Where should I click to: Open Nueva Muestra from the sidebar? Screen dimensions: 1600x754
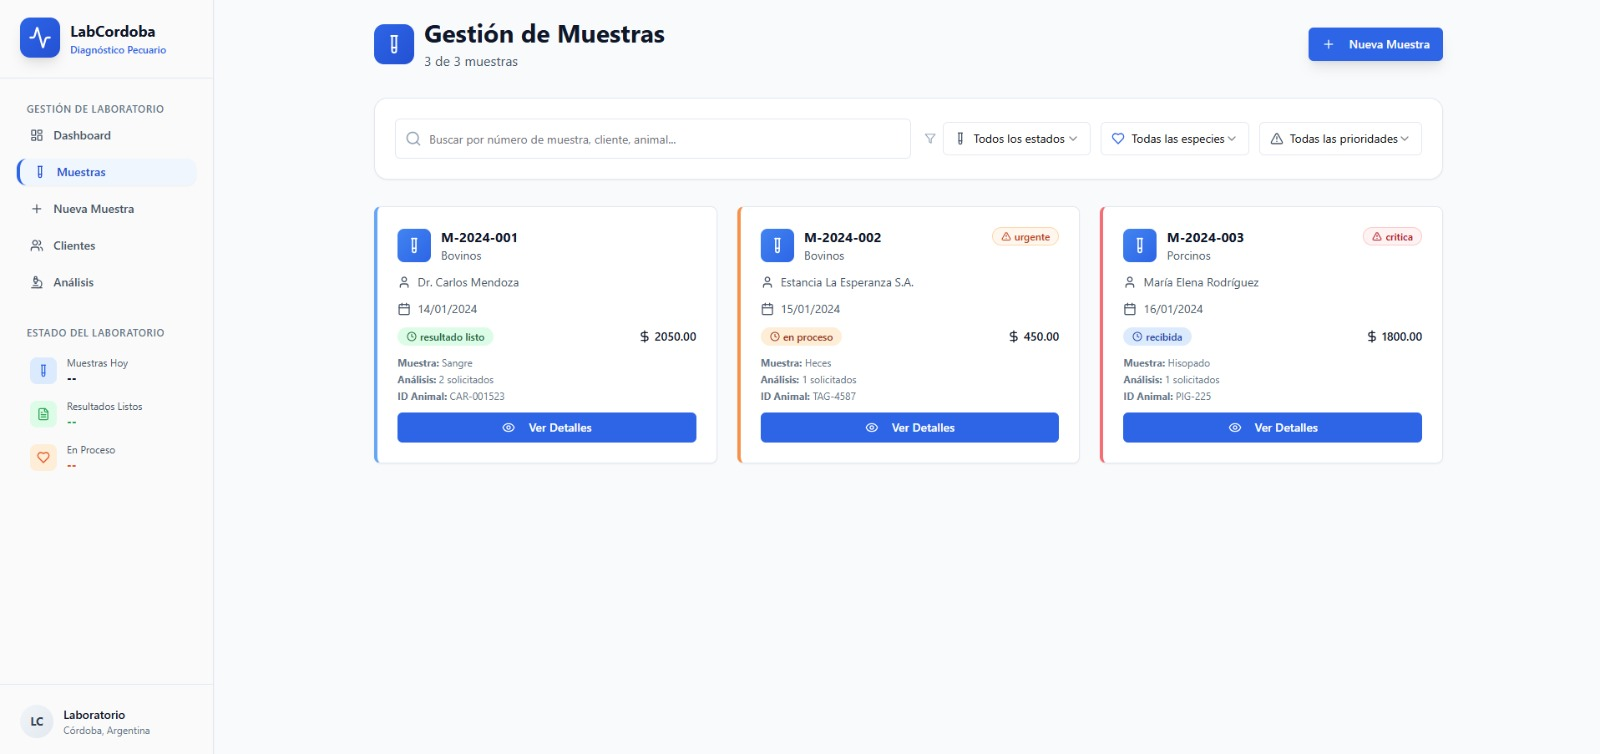[107, 209]
